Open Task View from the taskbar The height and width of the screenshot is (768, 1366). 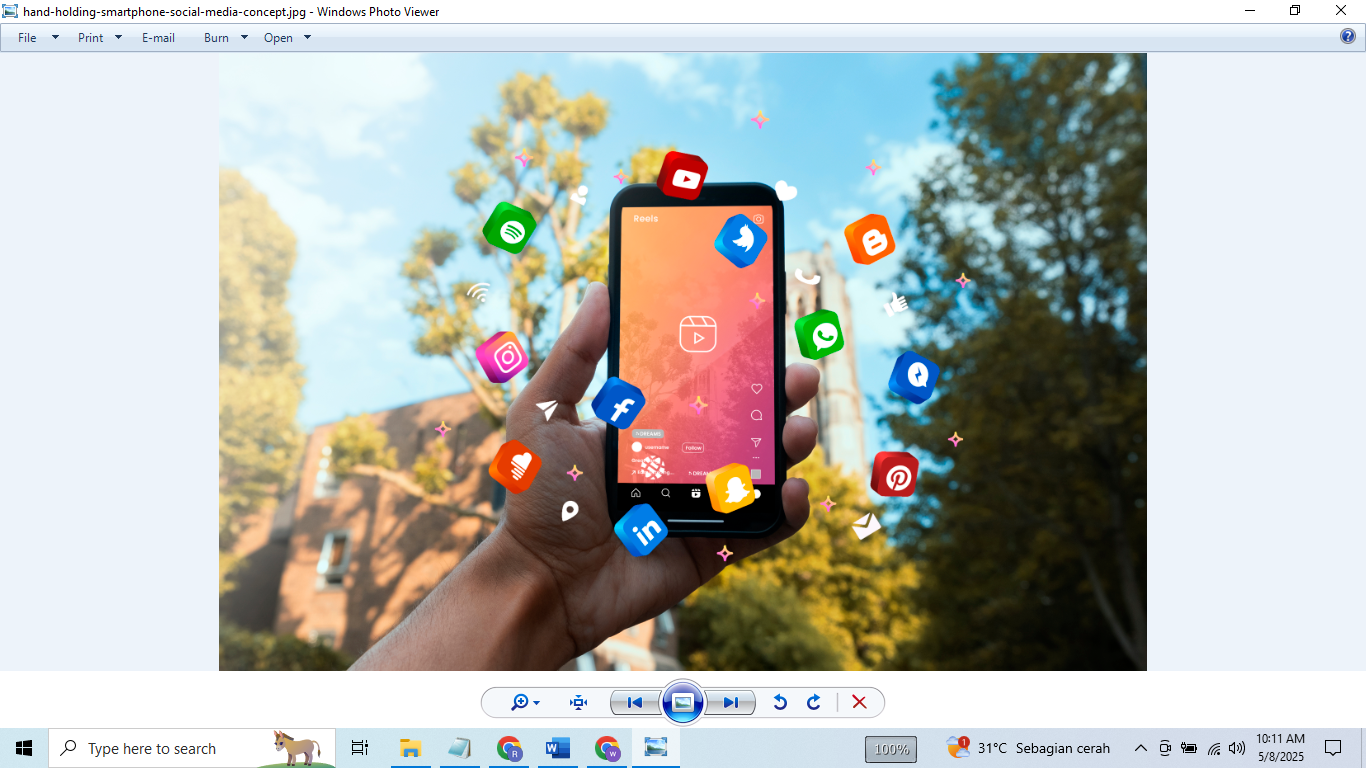[x=360, y=748]
